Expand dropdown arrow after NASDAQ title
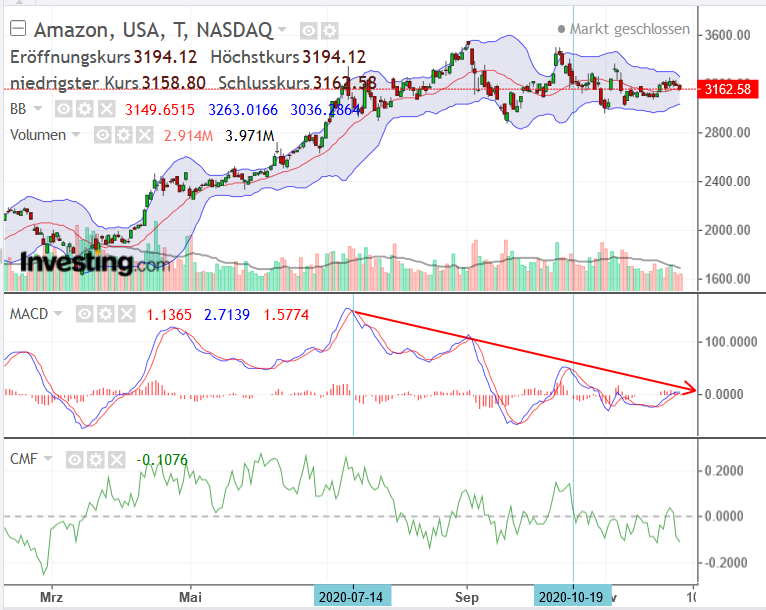 (282, 29)
